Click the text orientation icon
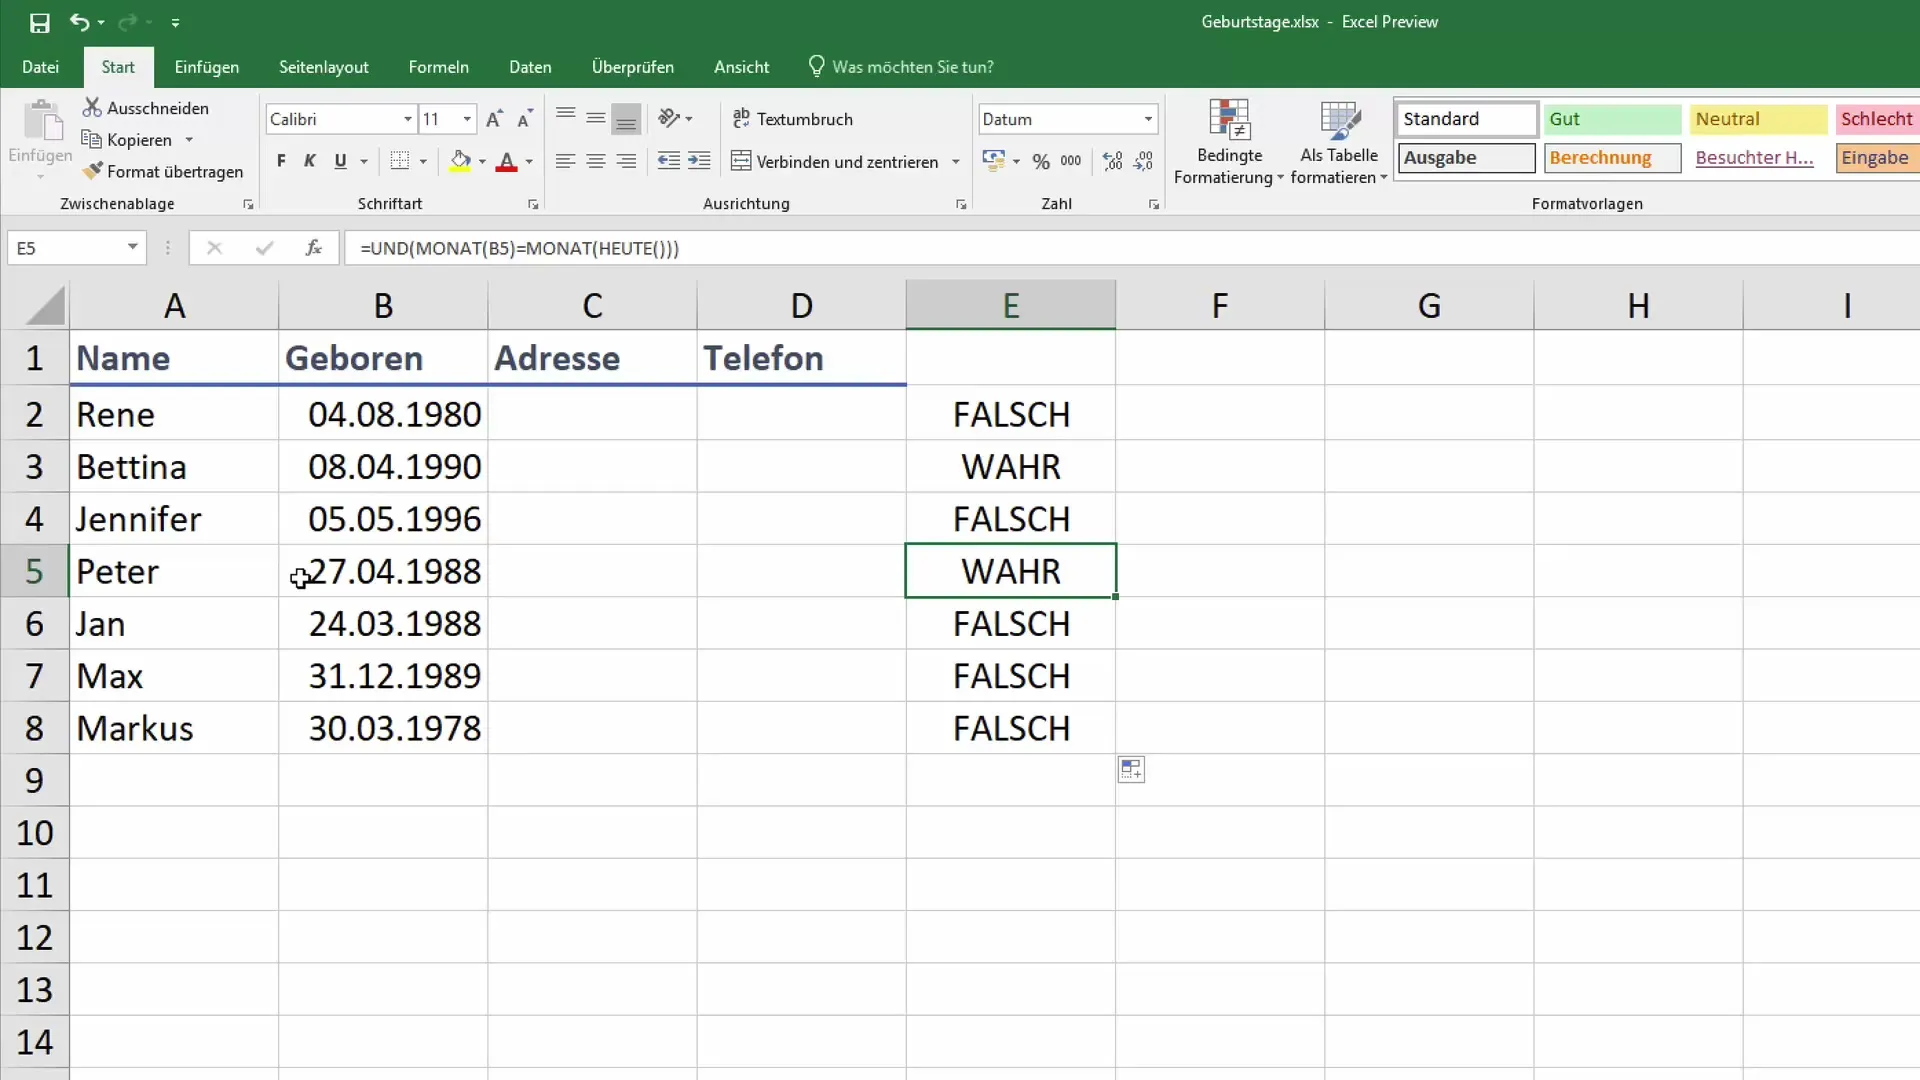The width and height of the screenshot is (1920, 1080). 669,118
